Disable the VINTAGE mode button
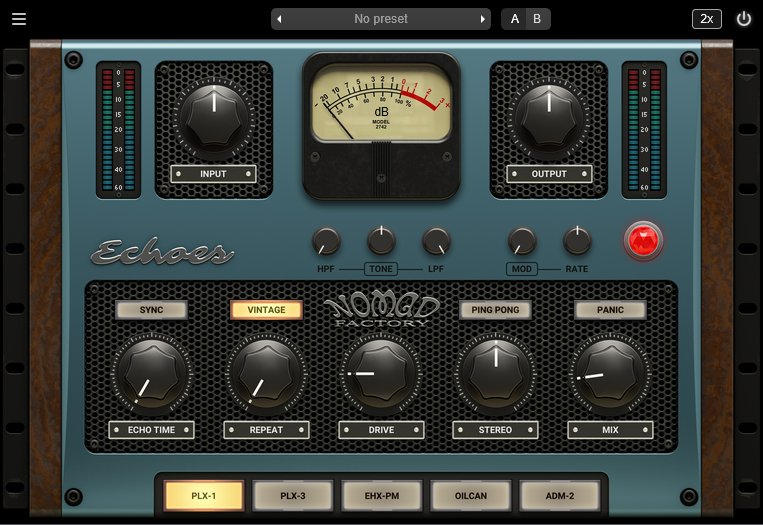 click(266, 310)
